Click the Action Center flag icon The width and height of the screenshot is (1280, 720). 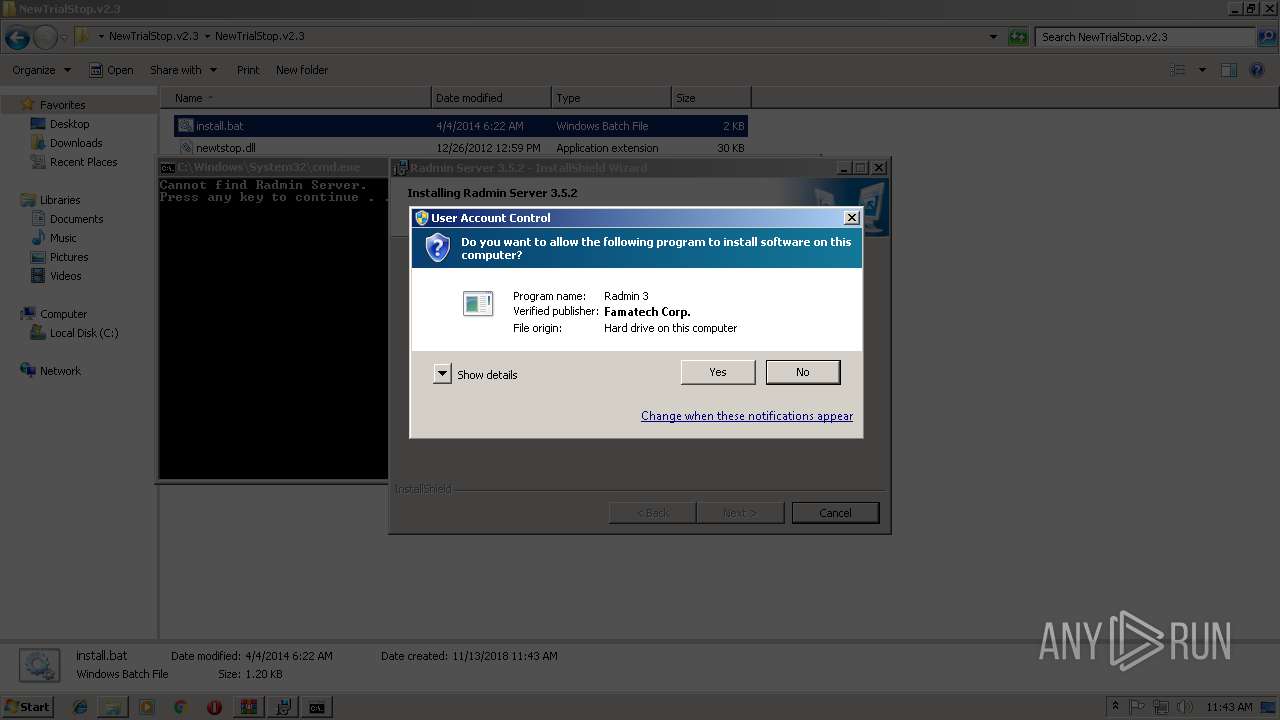[x=1136, y=707]
